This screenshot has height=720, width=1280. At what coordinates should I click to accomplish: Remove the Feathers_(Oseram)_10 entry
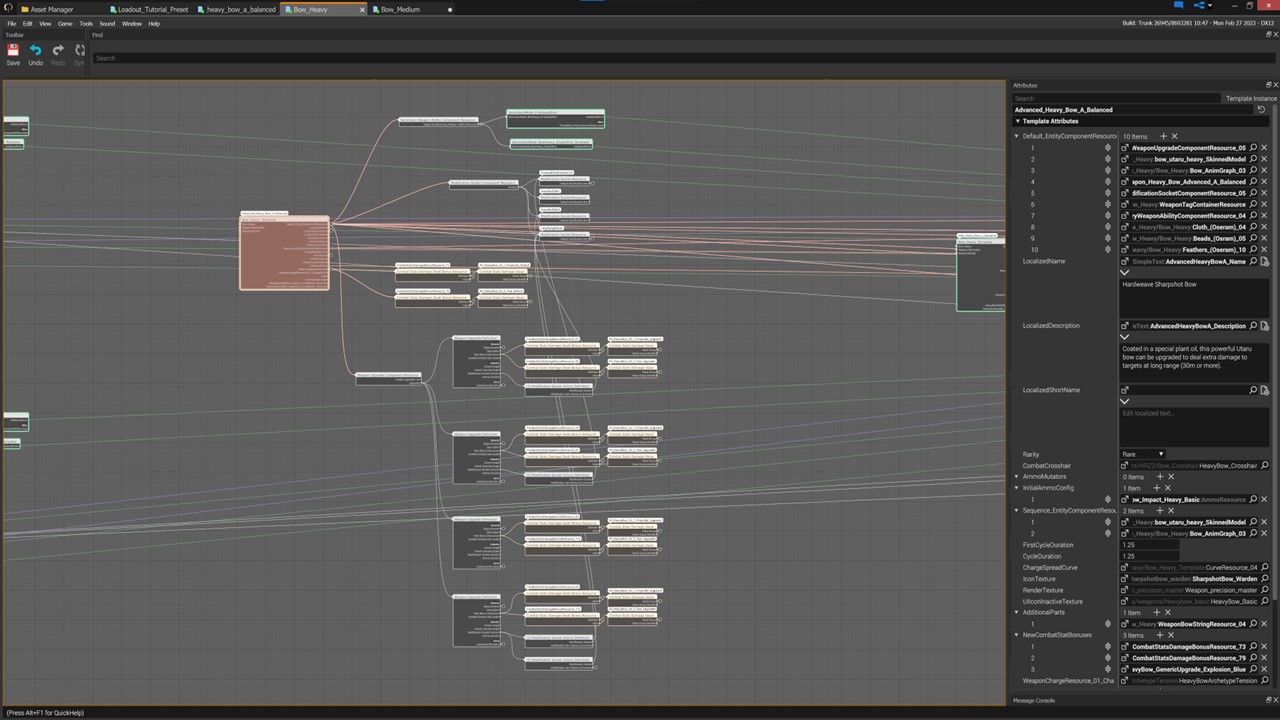[1264, 249]
